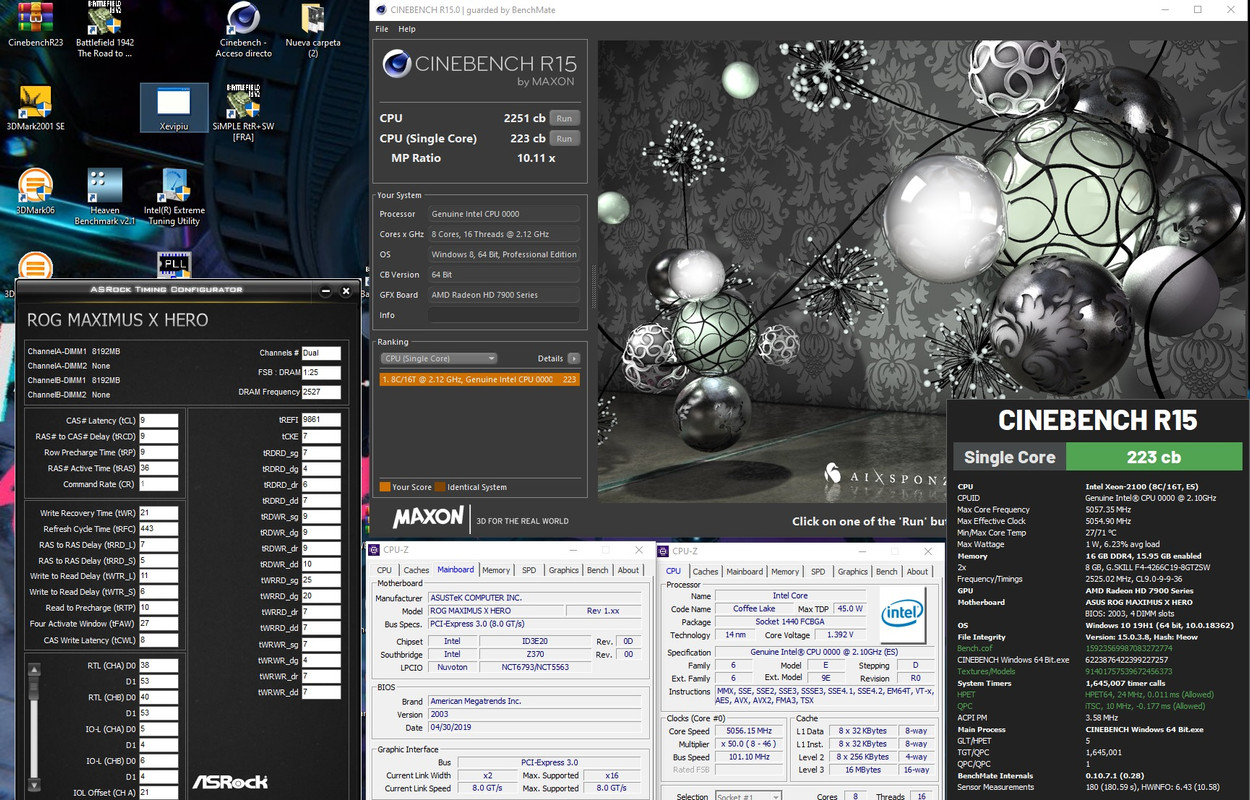Open About tab in Mainboard CPU-Z window
Image resolution: width=1250 pixels, height=800 pixels.
(628, 570)
